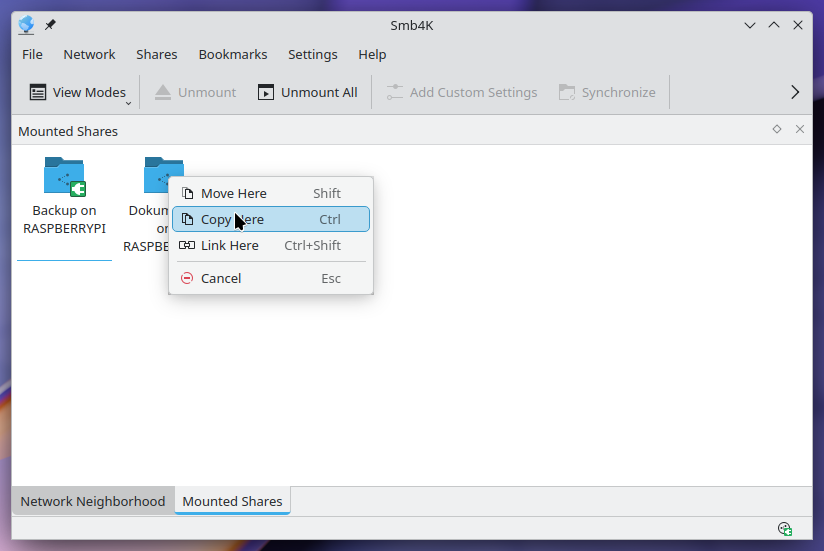
Task: Click the Backup on RASPBERRYPI label text
Action: pyautogui.click(x=65, y=220)
